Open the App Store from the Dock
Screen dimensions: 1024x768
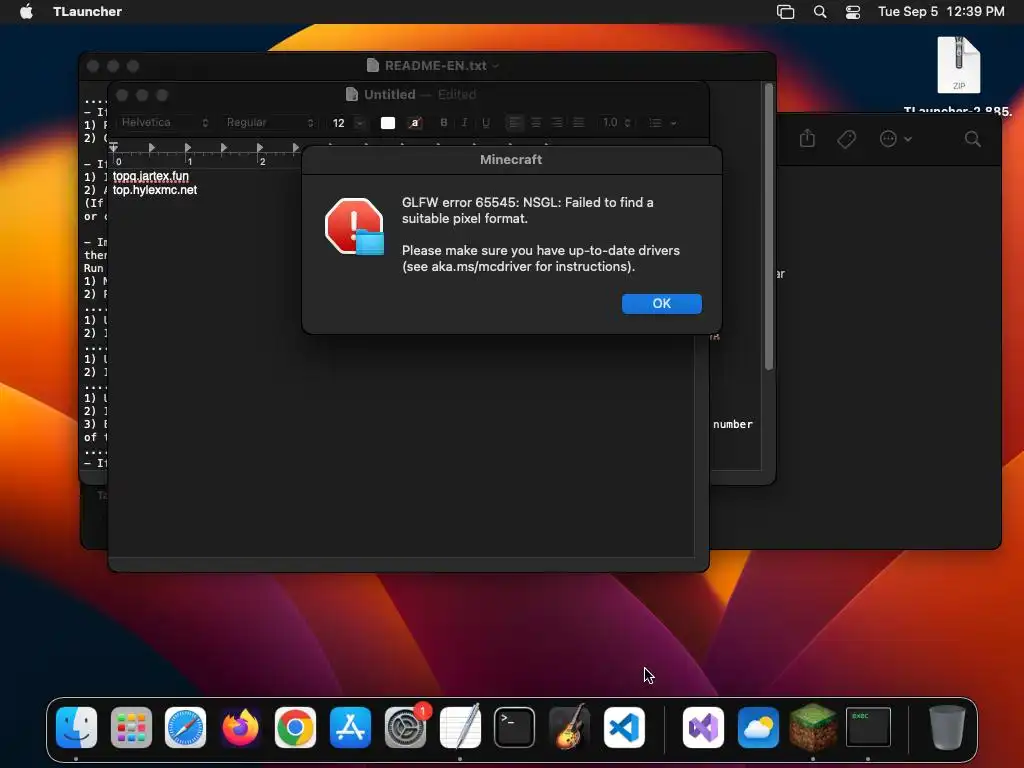(350, 727)
